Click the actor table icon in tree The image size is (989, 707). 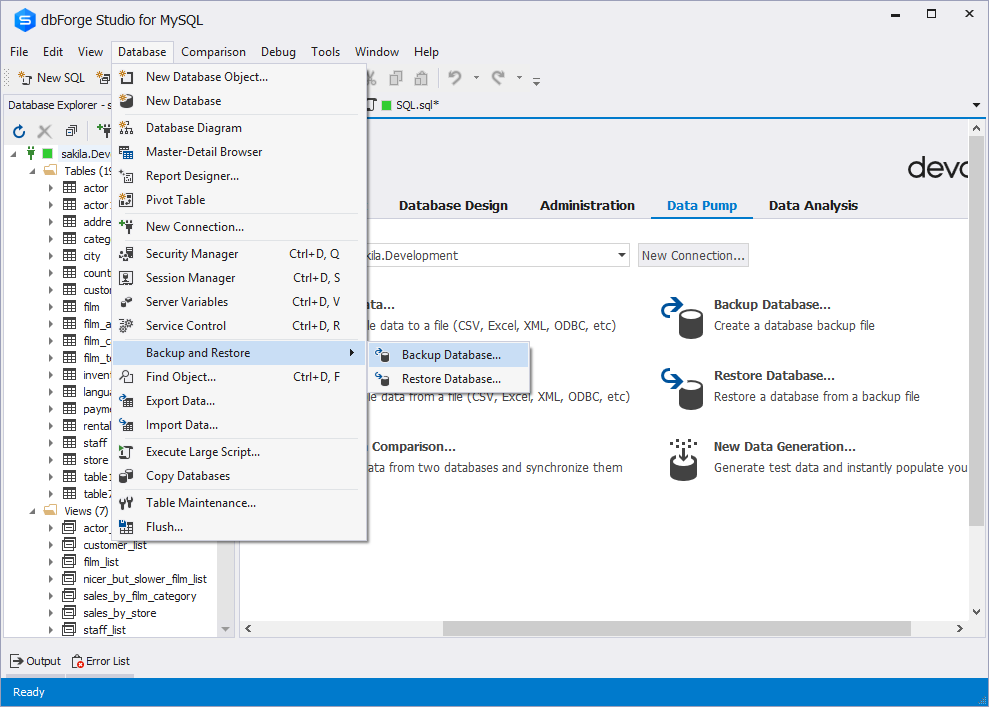click(69, 188)
